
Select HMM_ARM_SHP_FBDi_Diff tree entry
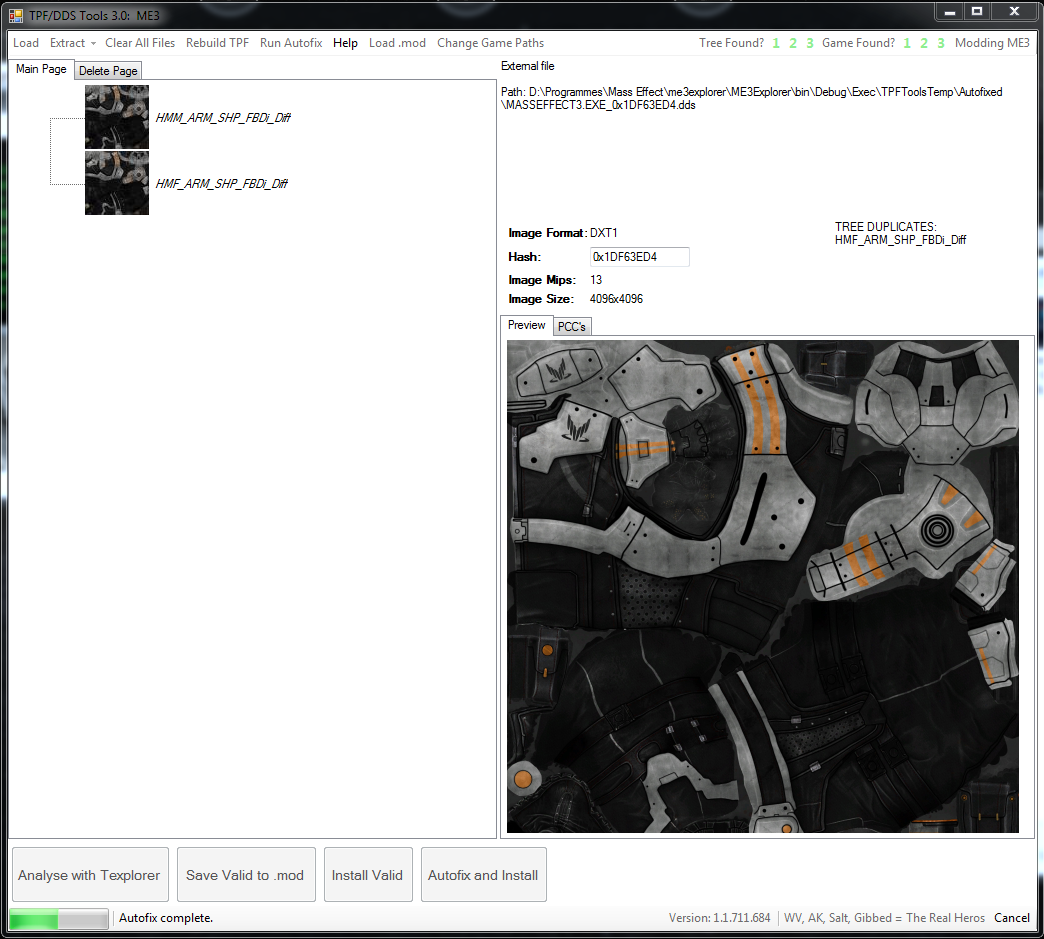(223, 118)
